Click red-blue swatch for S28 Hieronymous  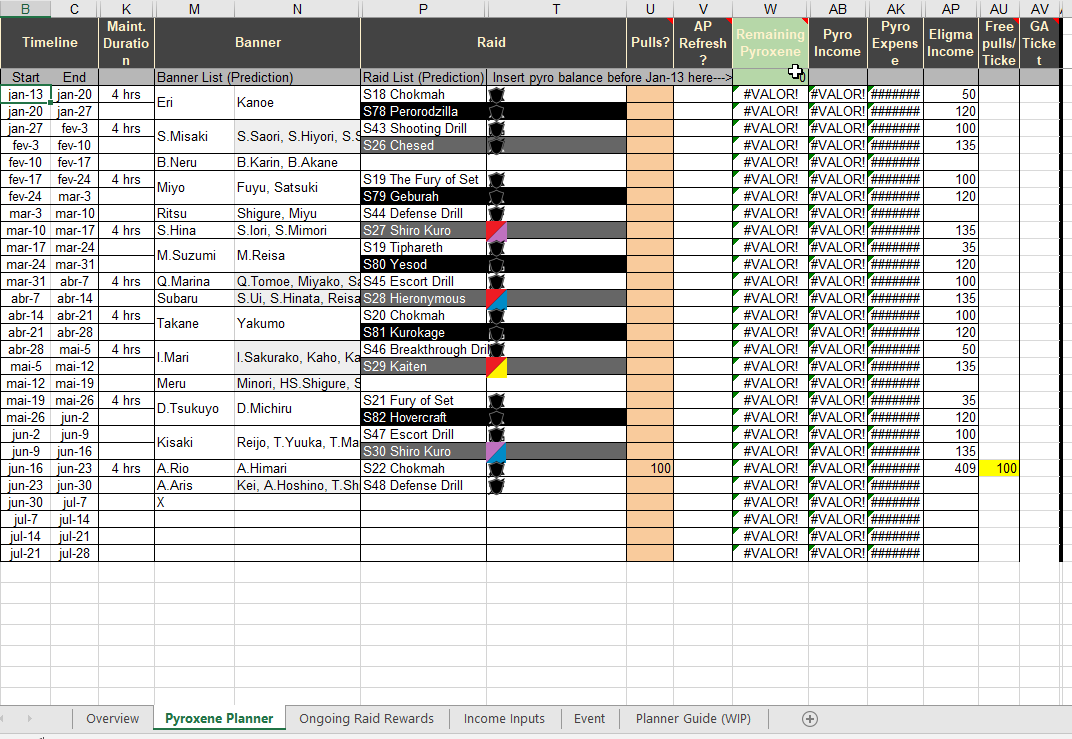[x=496, y=299]
